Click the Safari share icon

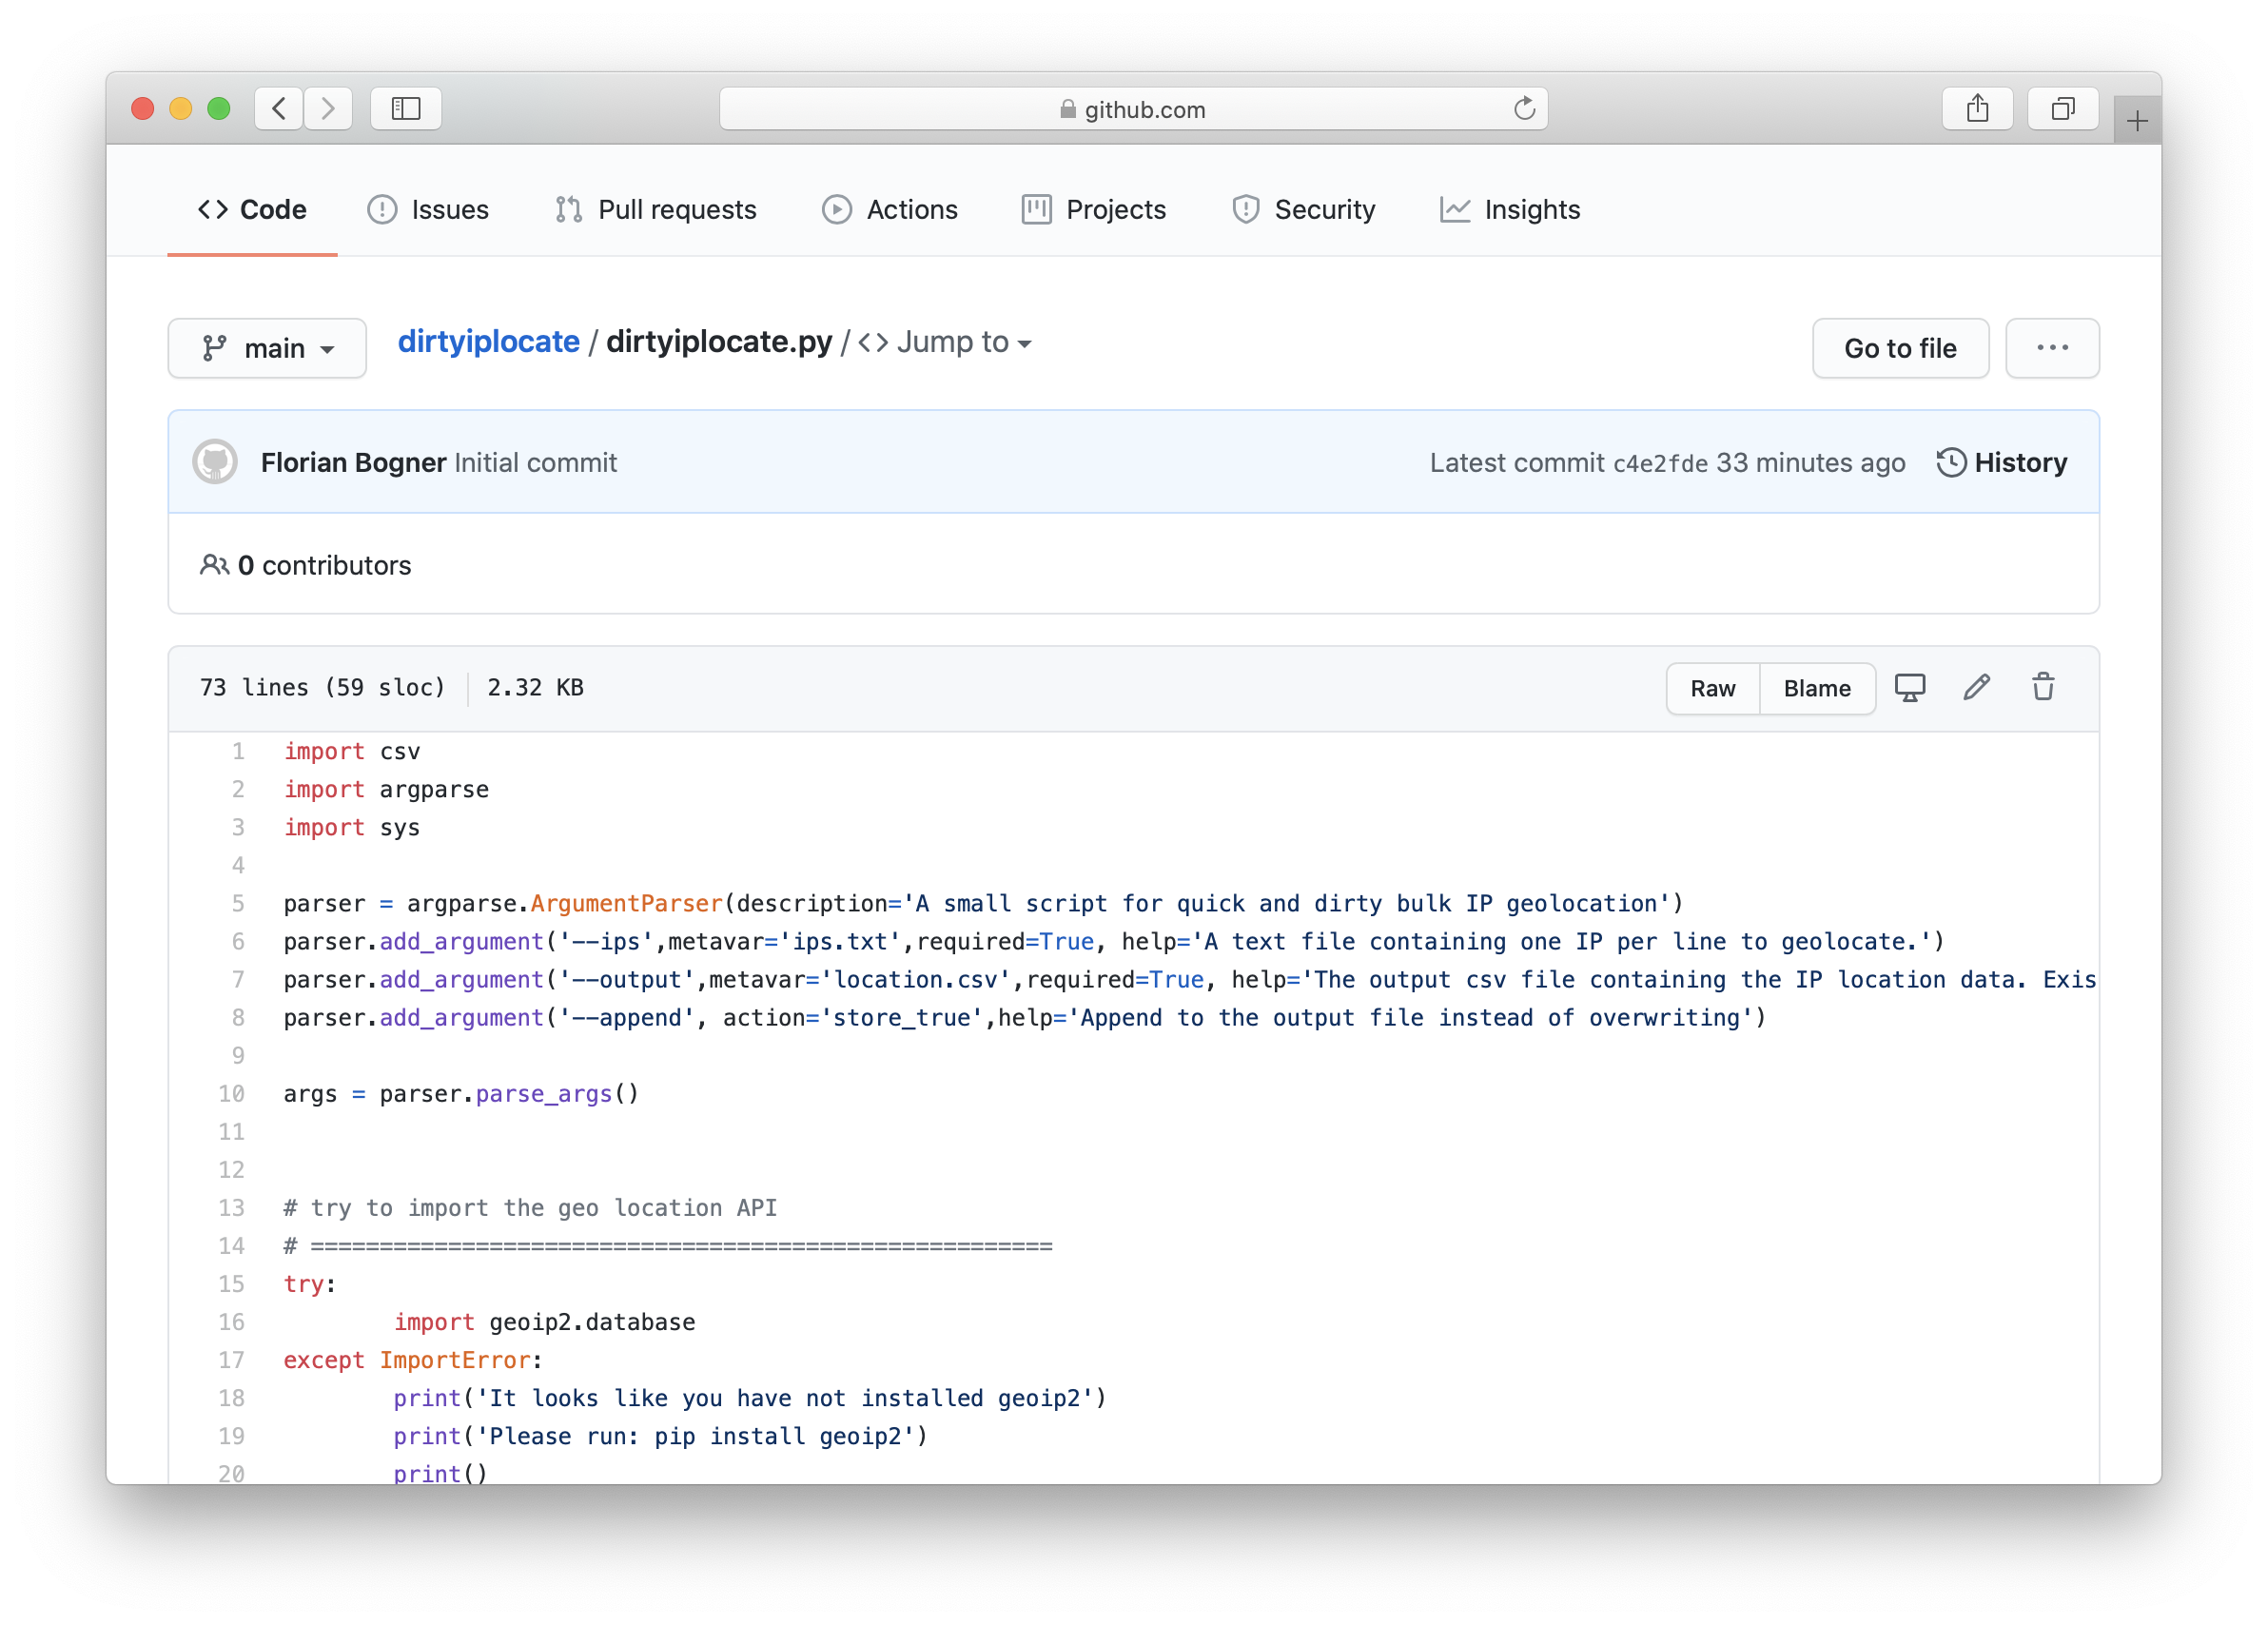click(x=1976, y=109)
